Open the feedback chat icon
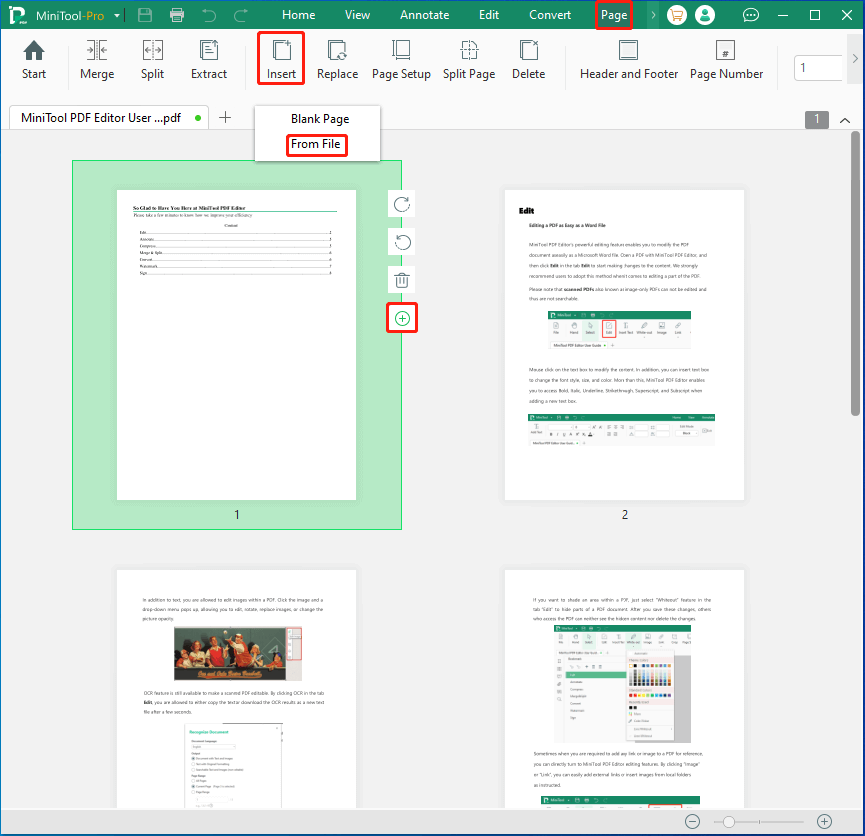 [x=751, y=15]
